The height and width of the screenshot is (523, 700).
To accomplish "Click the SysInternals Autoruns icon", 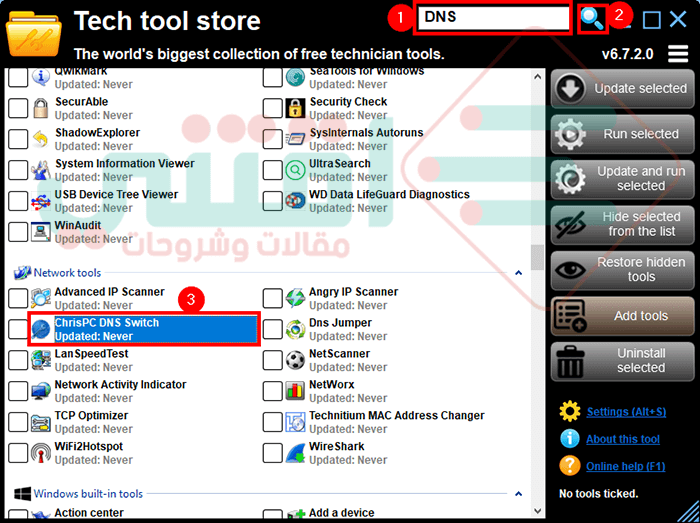I will coord(295,139).
